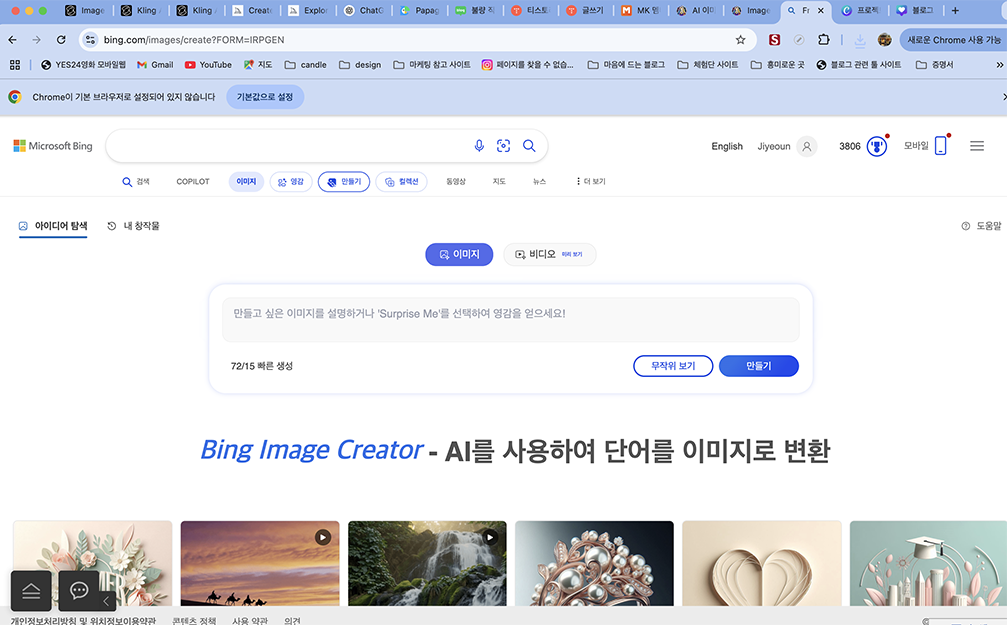The image size is (1007, 625).
Task: Reload the page
Action: (61, 40)
